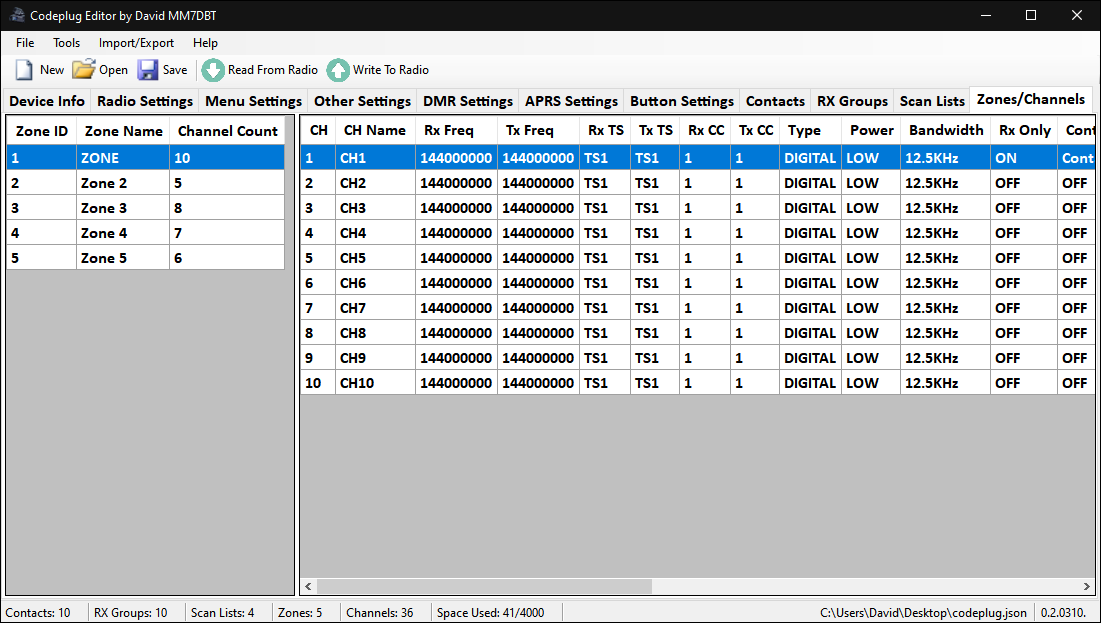Screen dimensions: 1101x623
Task: Click the app icon in title bar
Action: [16, 15]
